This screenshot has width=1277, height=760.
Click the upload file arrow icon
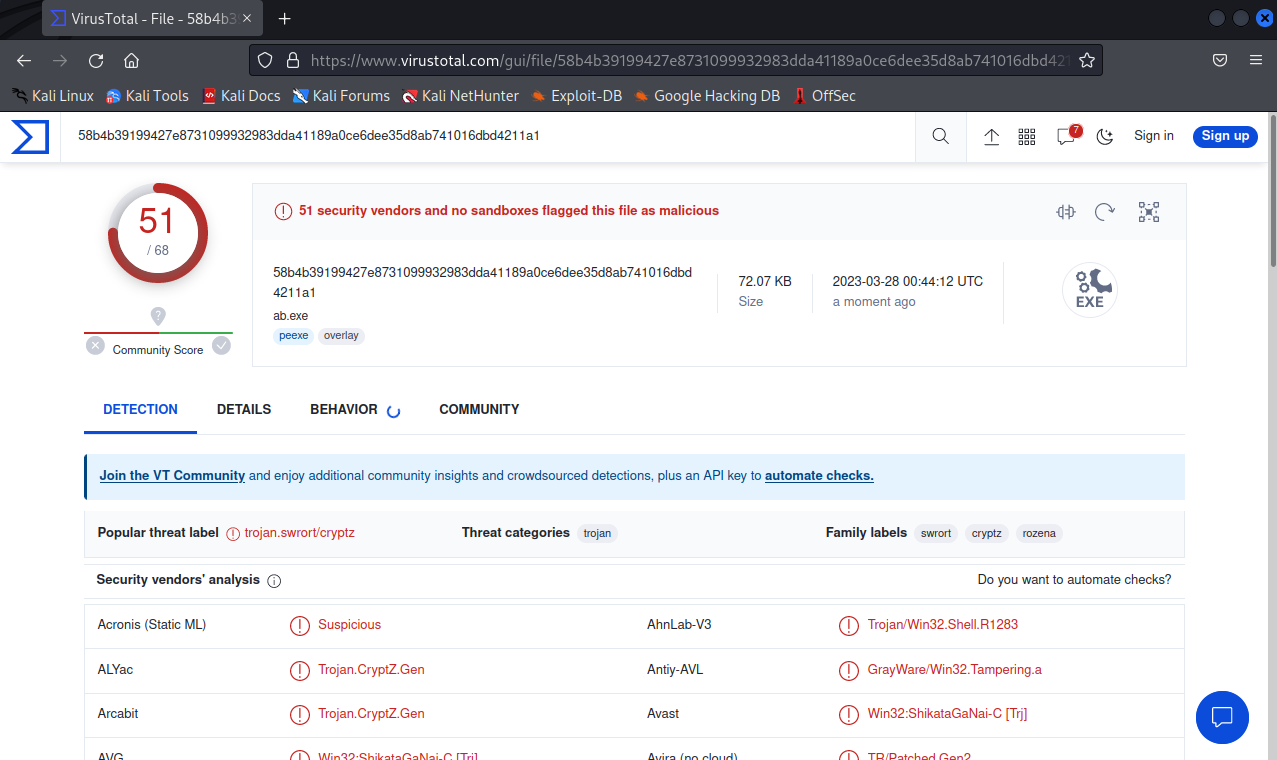tap(991, 137)
